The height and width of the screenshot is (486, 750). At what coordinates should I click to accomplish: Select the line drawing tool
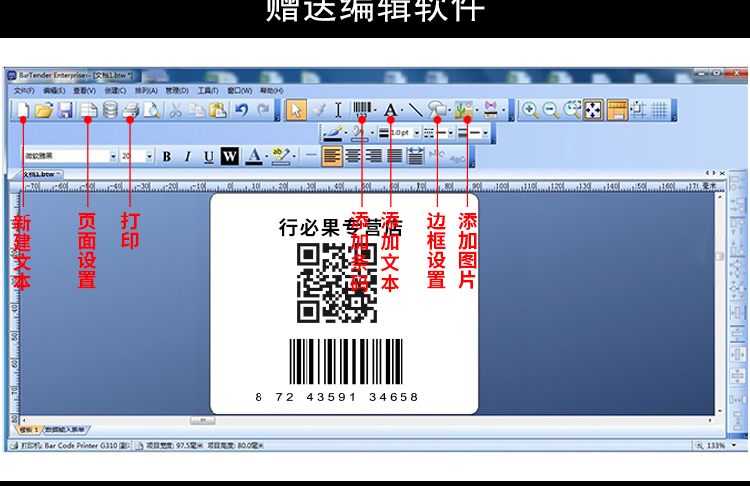tap(415, 110)
